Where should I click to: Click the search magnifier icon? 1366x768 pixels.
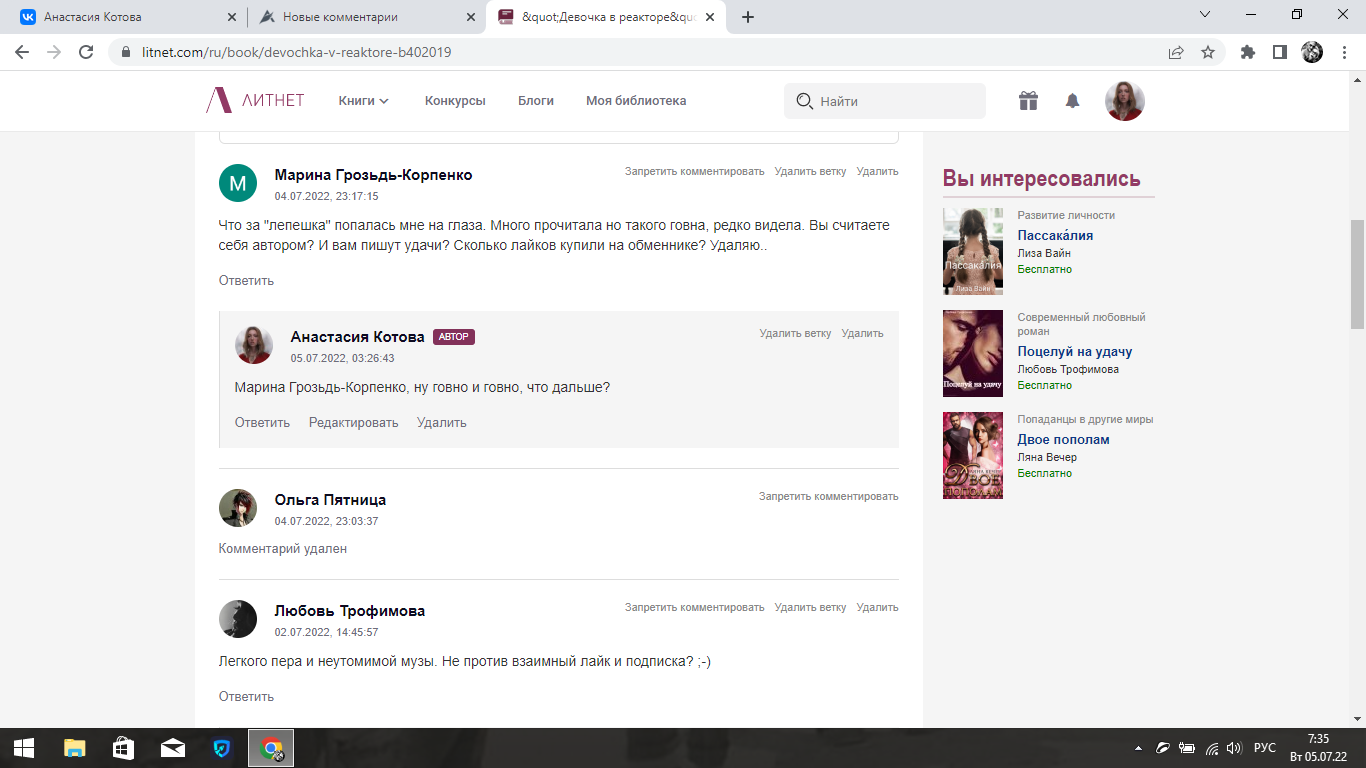pyautogui.click(x=804, y=101)
